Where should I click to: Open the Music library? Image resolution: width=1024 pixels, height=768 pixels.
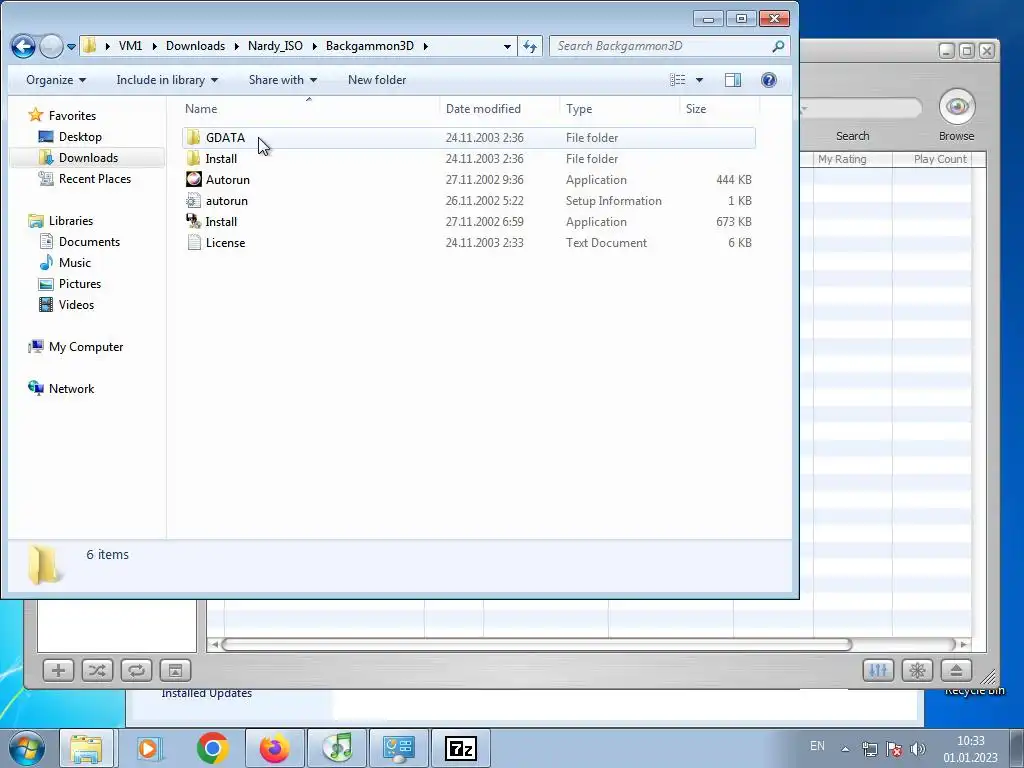74,263
